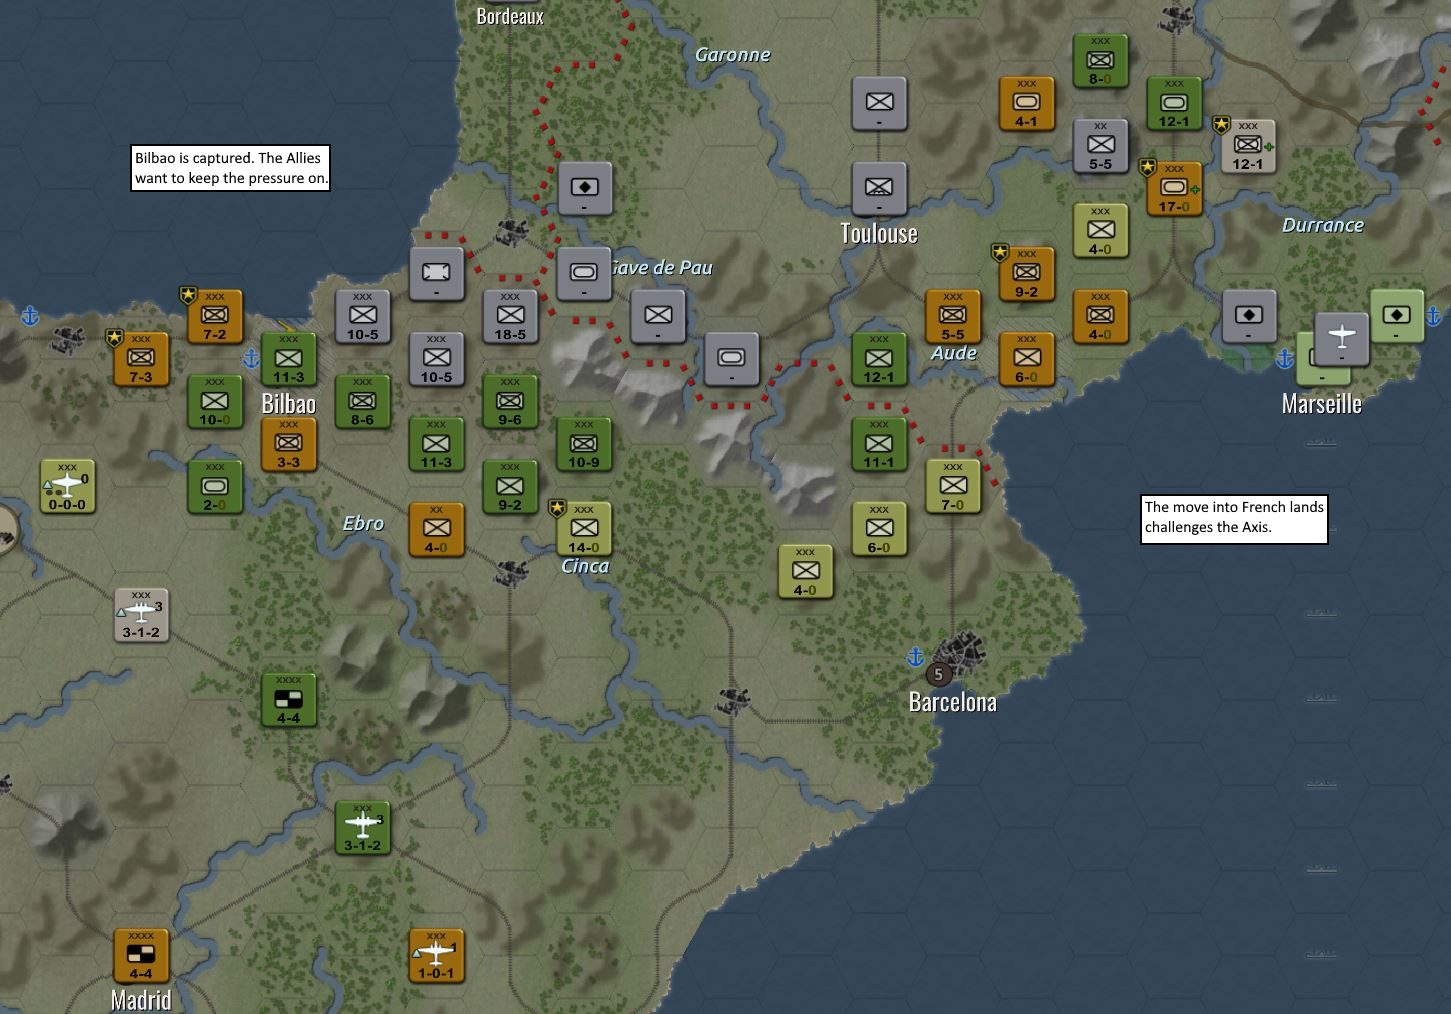
Task: Click the green 4-4 headquarters unit
Action: 289,700
